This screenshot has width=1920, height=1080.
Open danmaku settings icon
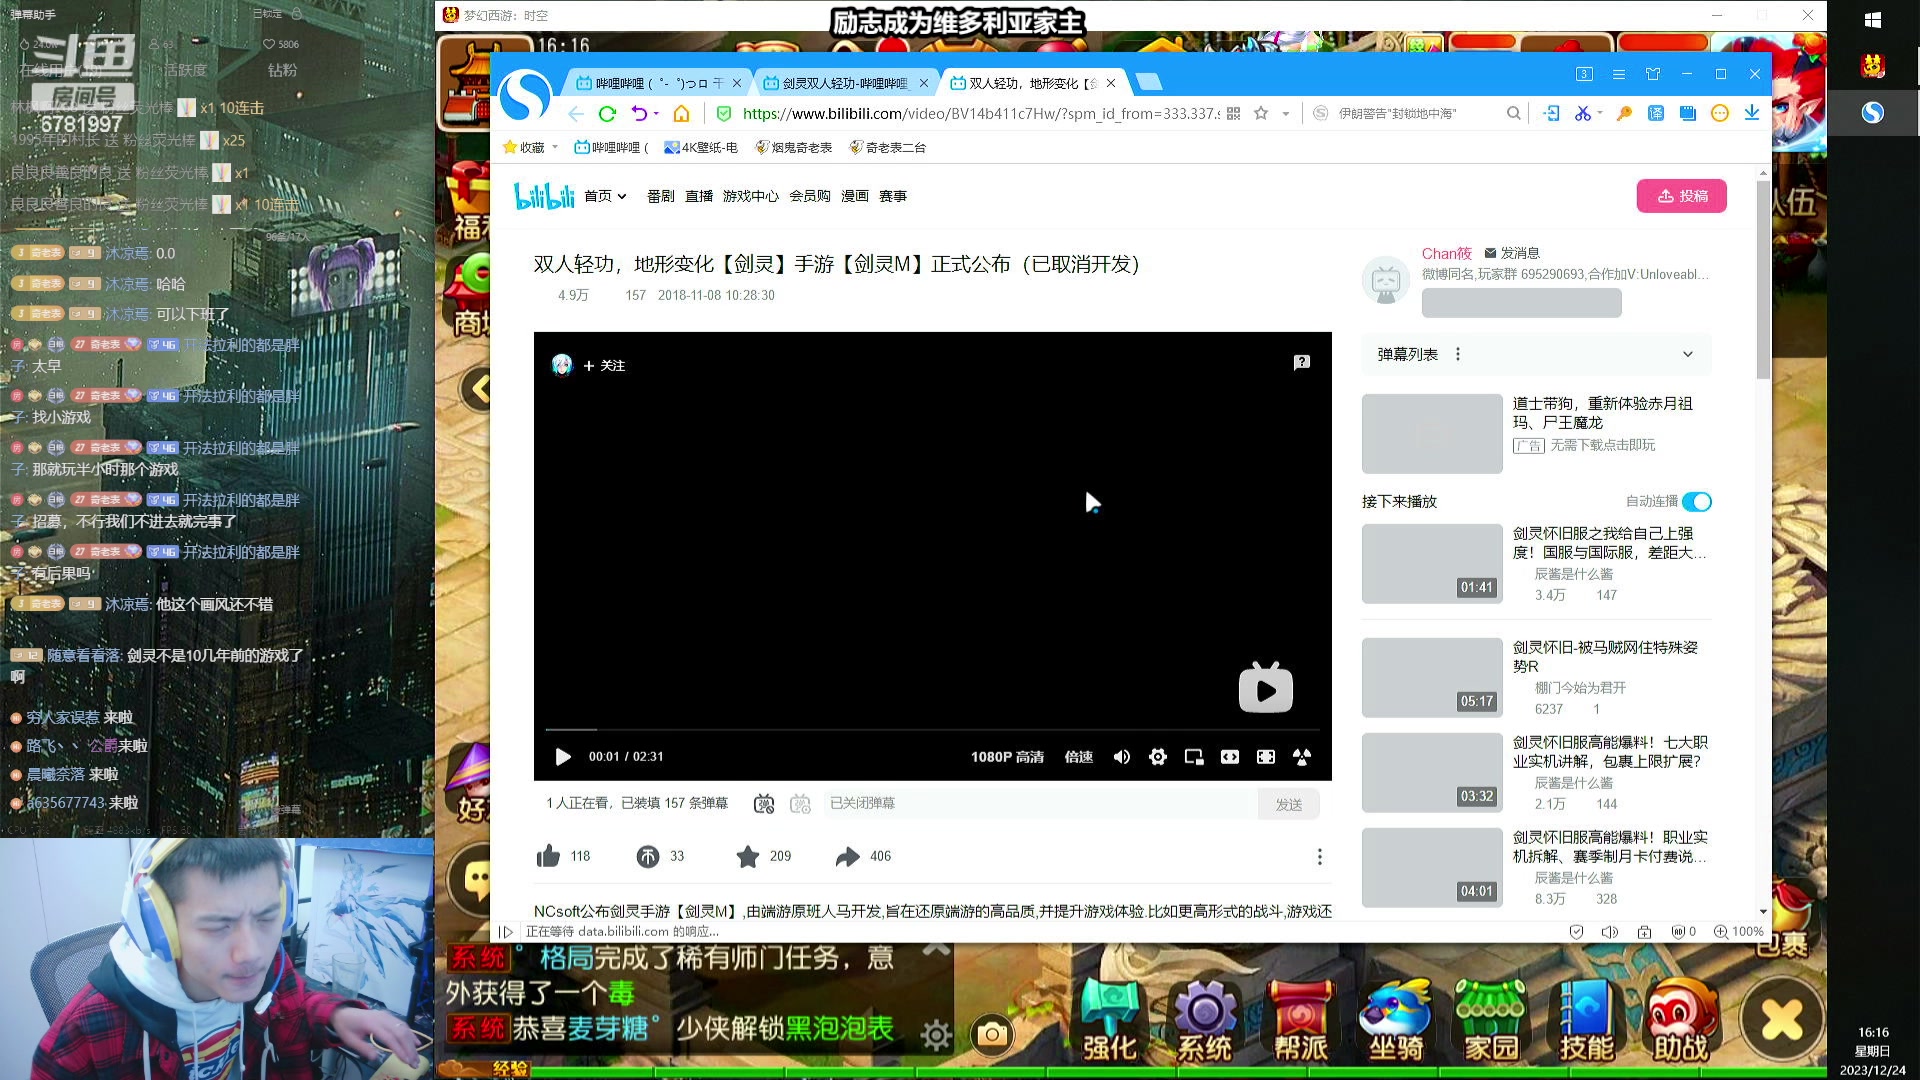tap(800, 804)
